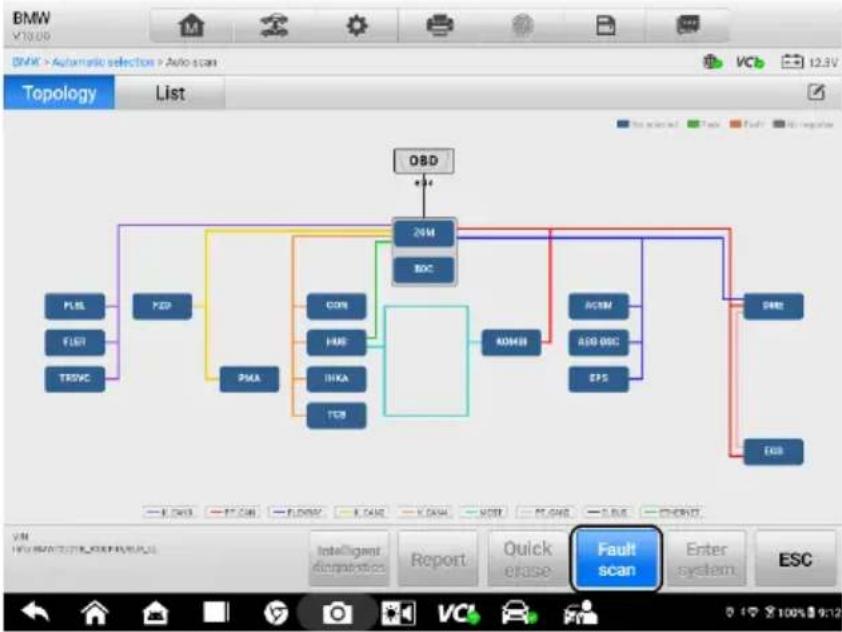Click the Intelligent diagnostics button
Image resolution: width=842 pixels, height=632 pixels.
click(349, 559)
